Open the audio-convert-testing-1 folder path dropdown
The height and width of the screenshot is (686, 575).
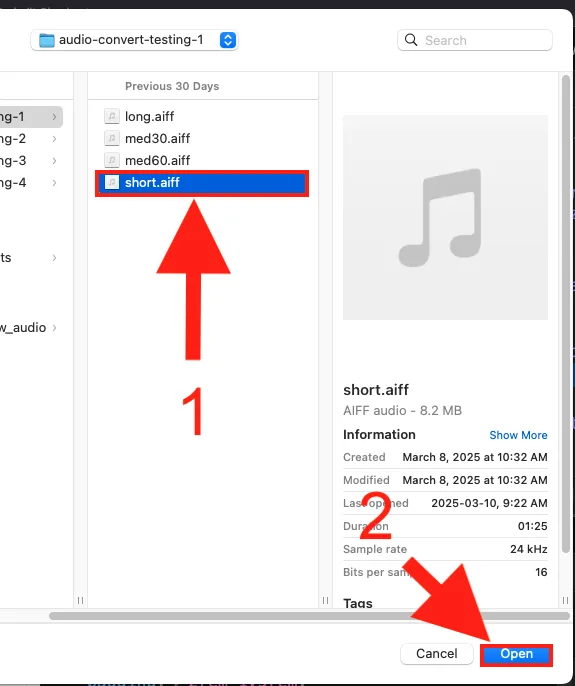134,40
